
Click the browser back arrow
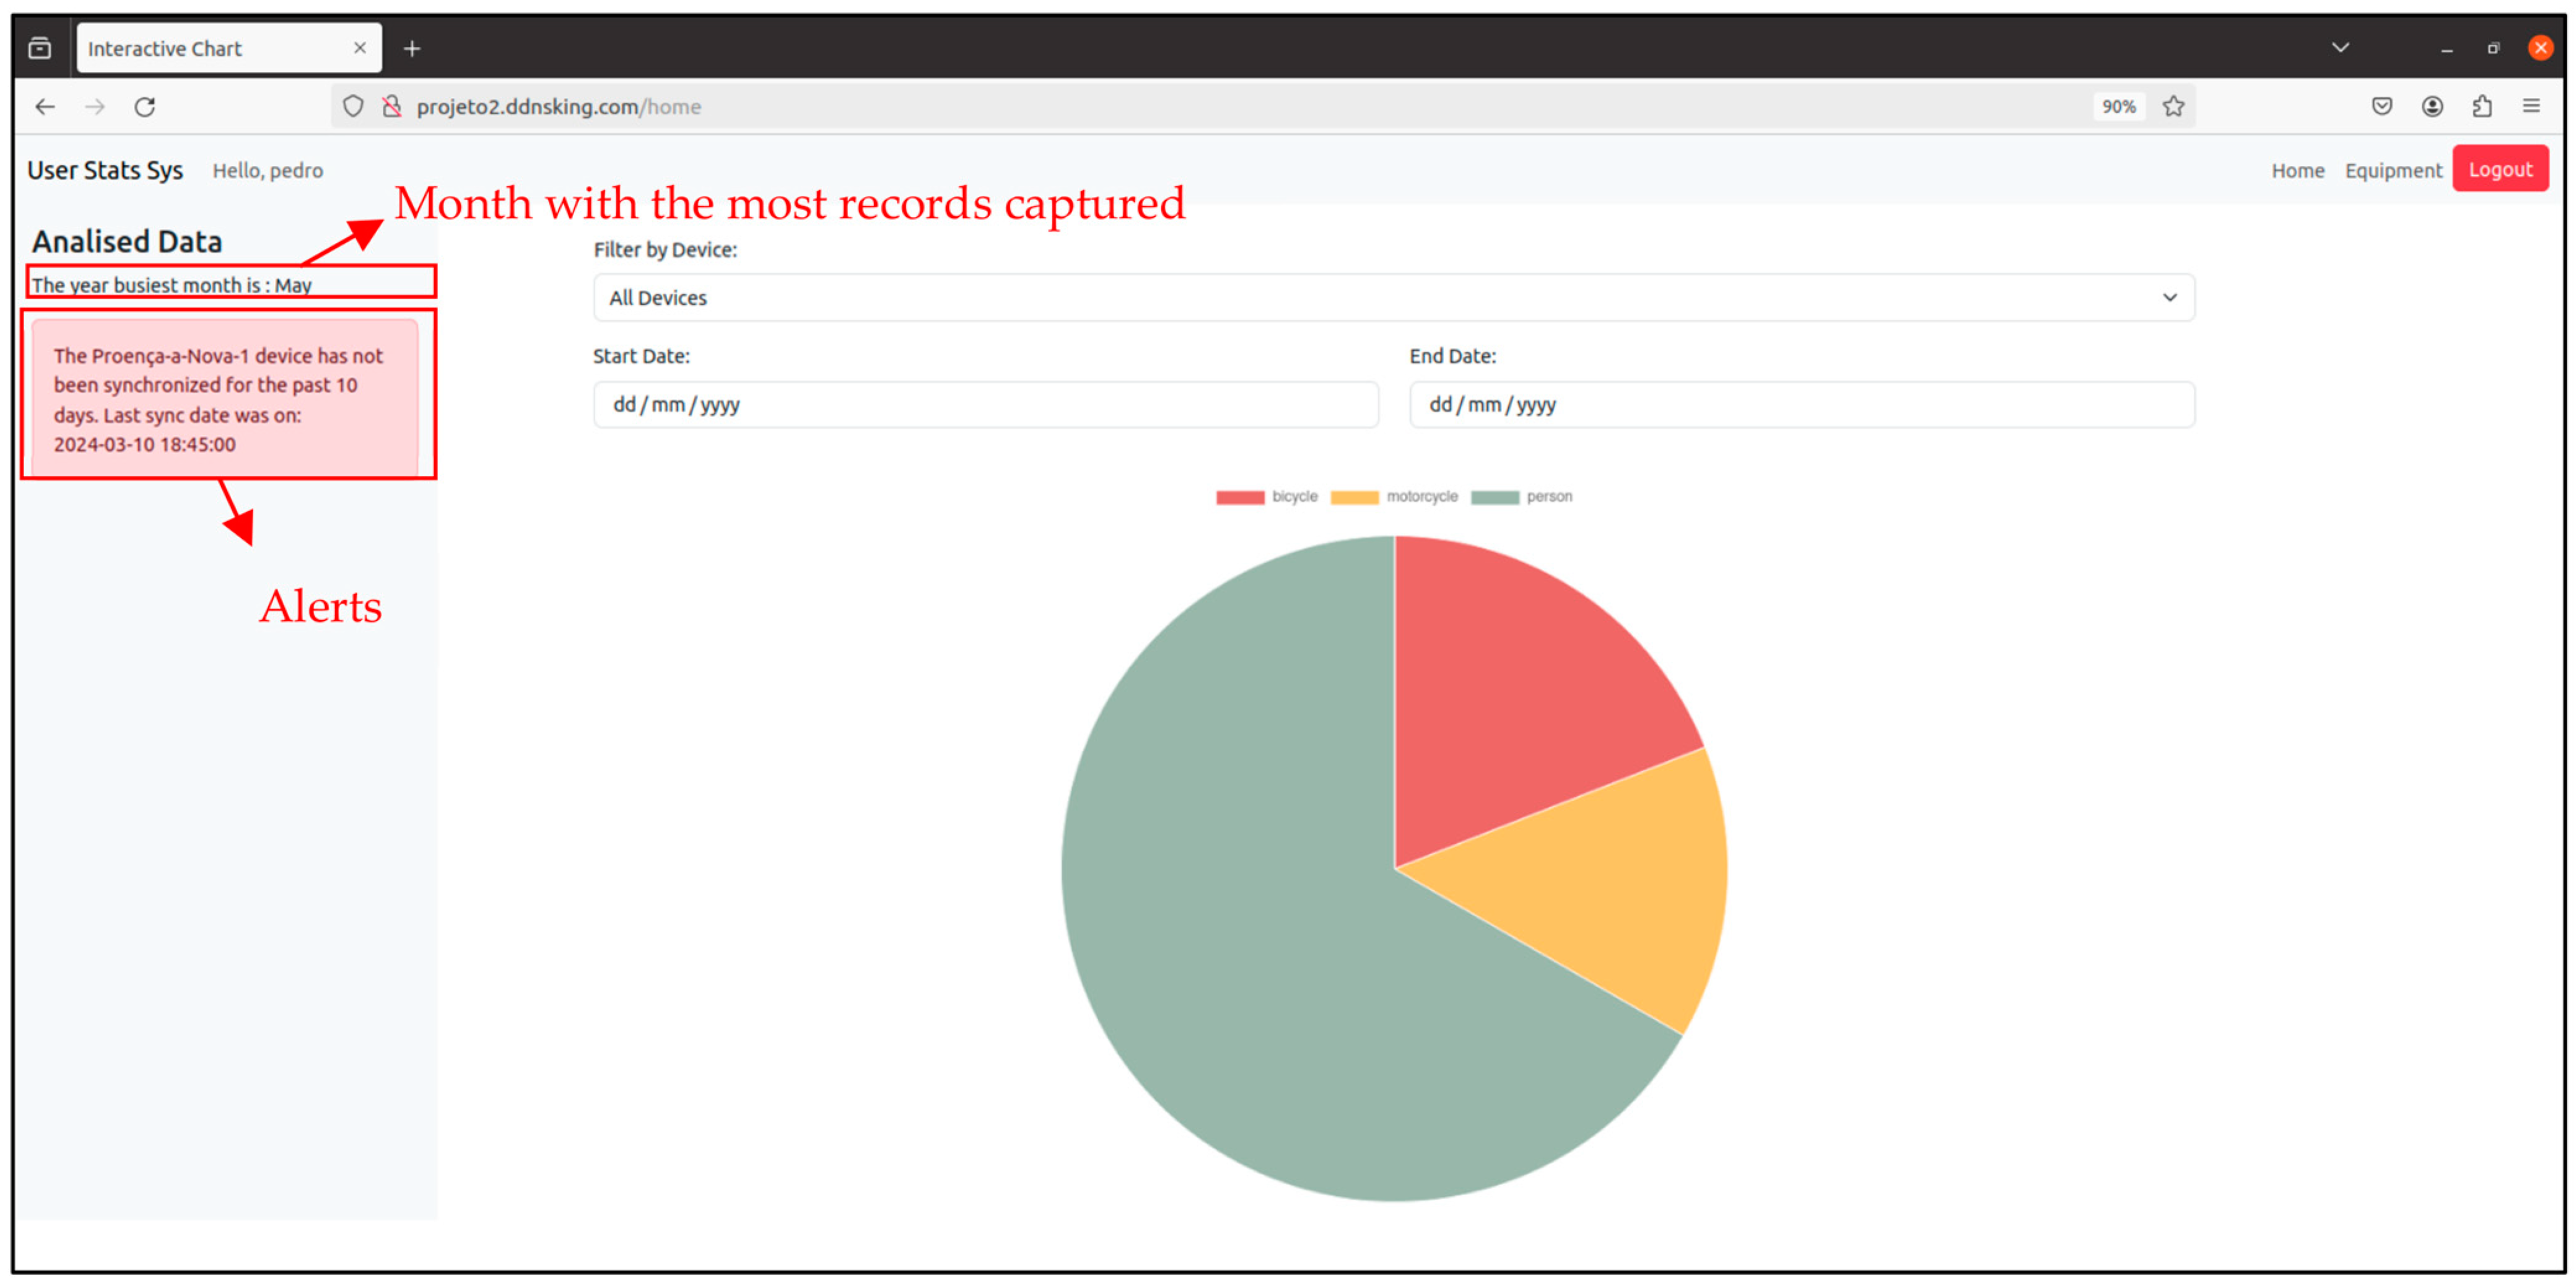44,106
